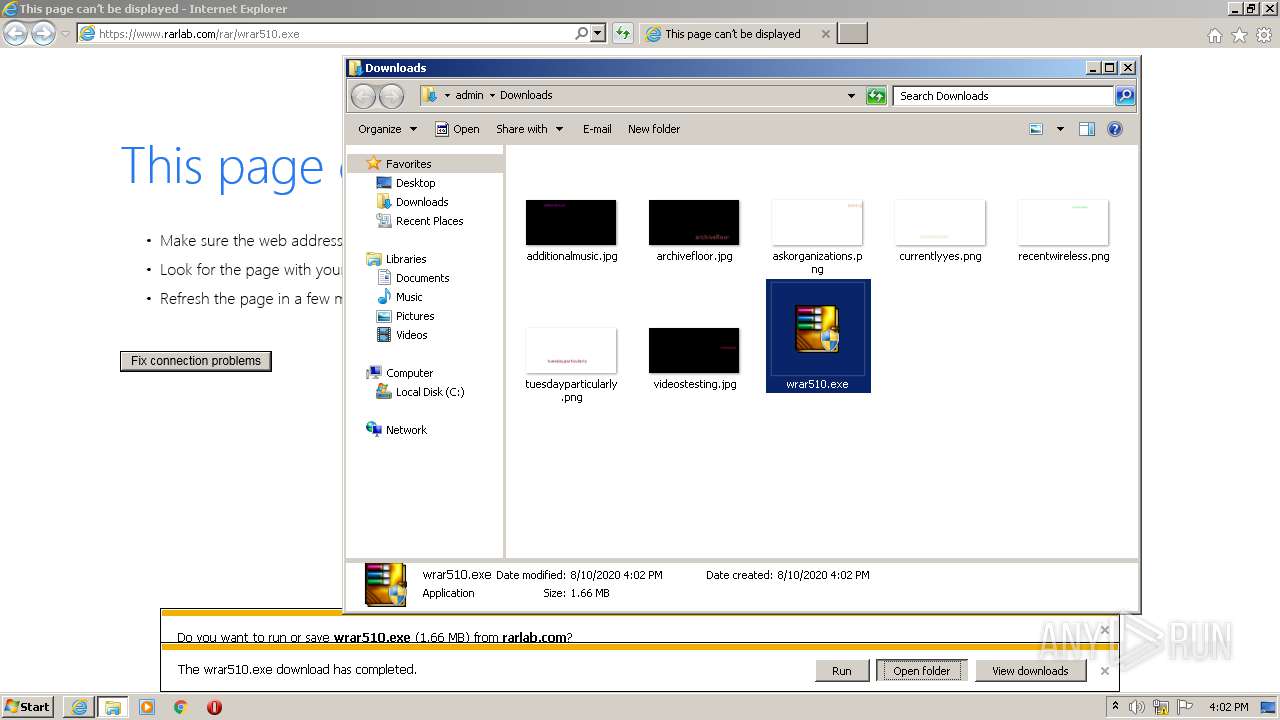Click Chrome taskbar icon
1280x720 pixels.
coord(180,707)
